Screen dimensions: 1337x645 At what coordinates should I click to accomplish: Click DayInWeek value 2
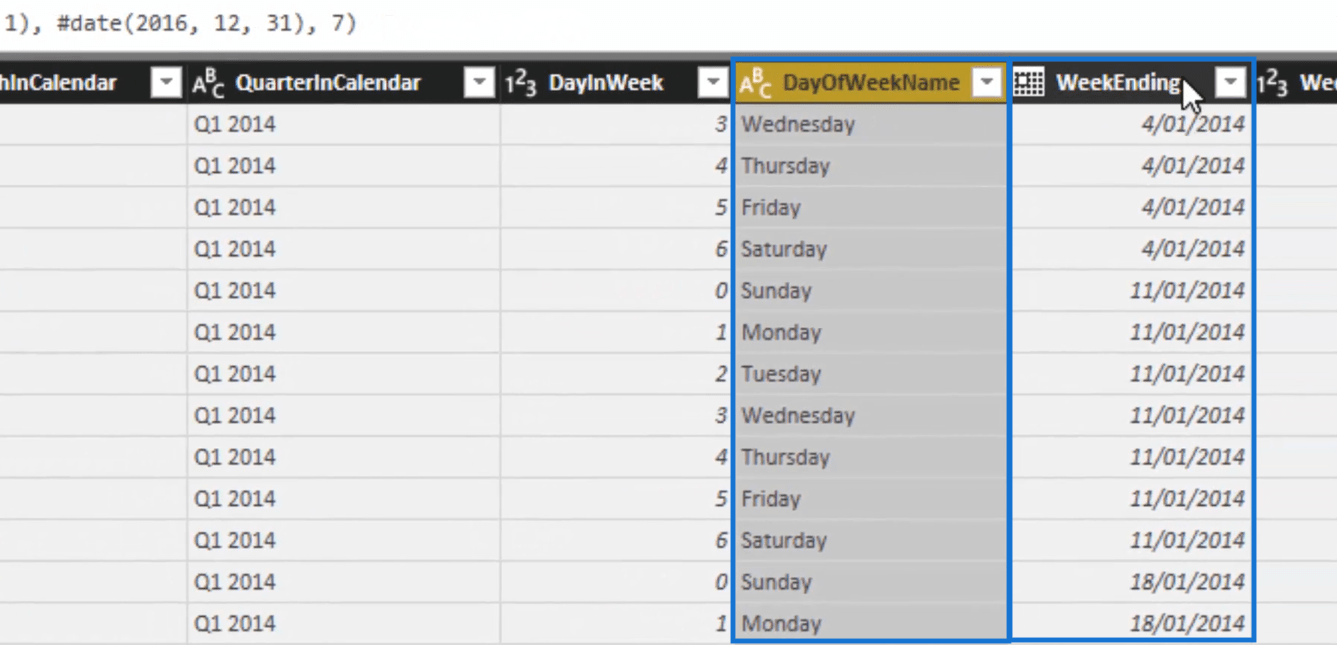616,374
